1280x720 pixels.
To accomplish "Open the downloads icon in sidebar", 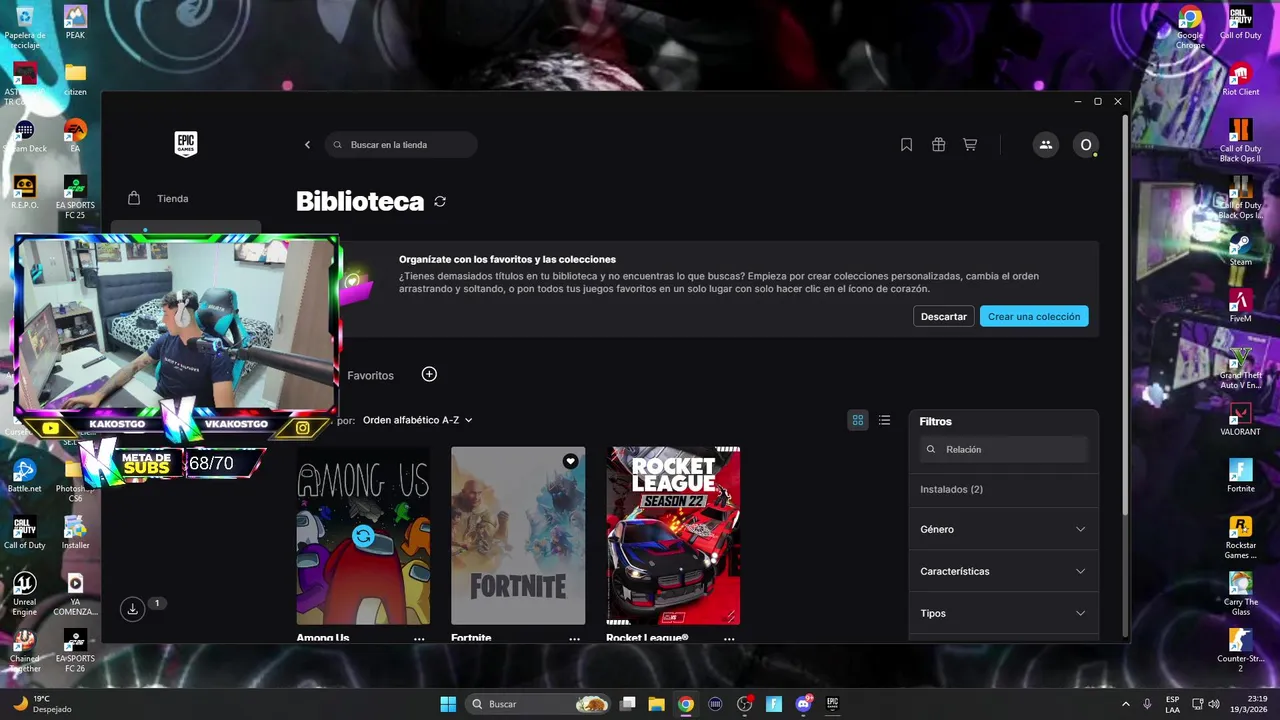I will 132,608.
